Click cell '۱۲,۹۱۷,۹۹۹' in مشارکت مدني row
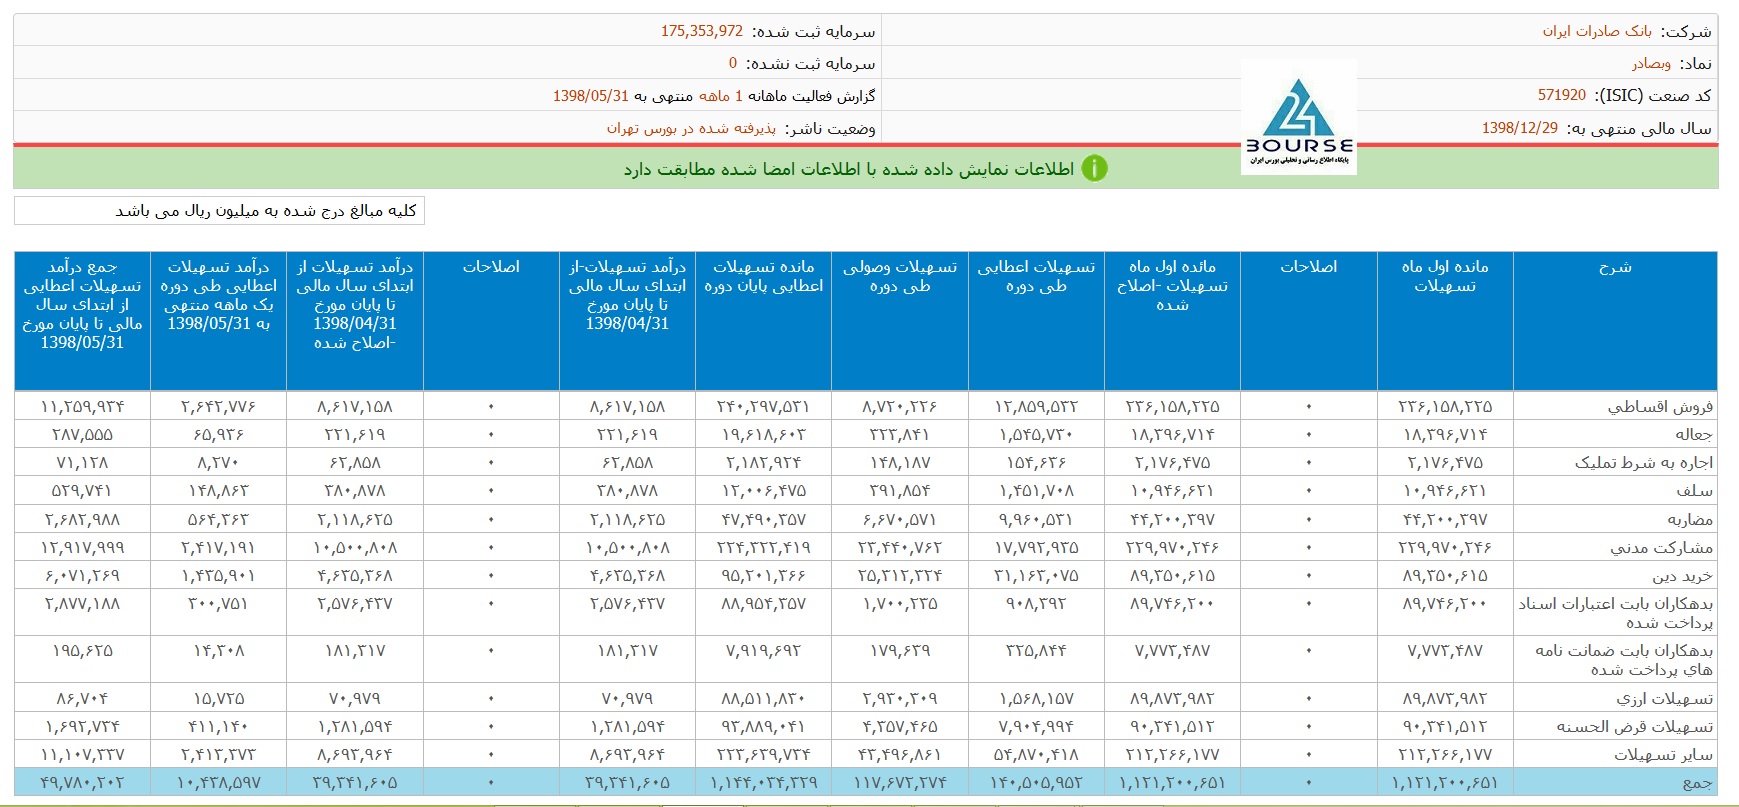1739x807 pixels. click(x=82, y=547)
